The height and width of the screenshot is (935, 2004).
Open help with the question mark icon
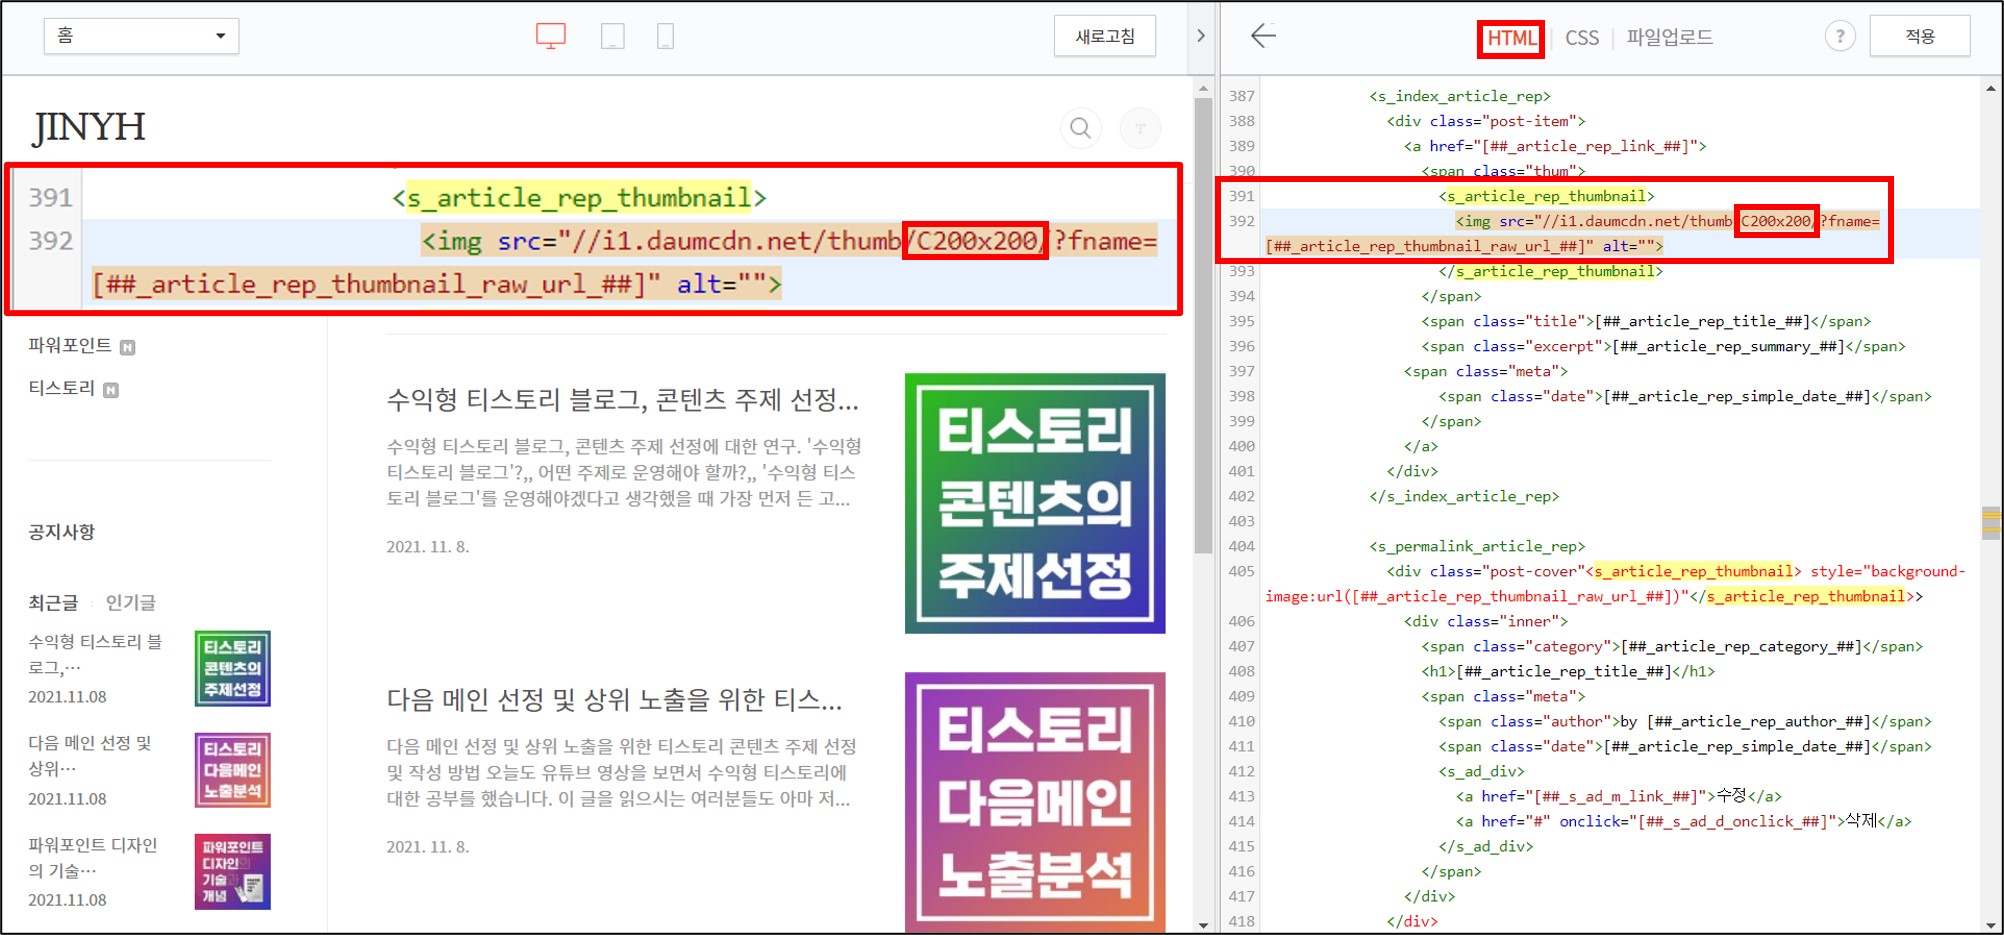[x=1840, y=36]
